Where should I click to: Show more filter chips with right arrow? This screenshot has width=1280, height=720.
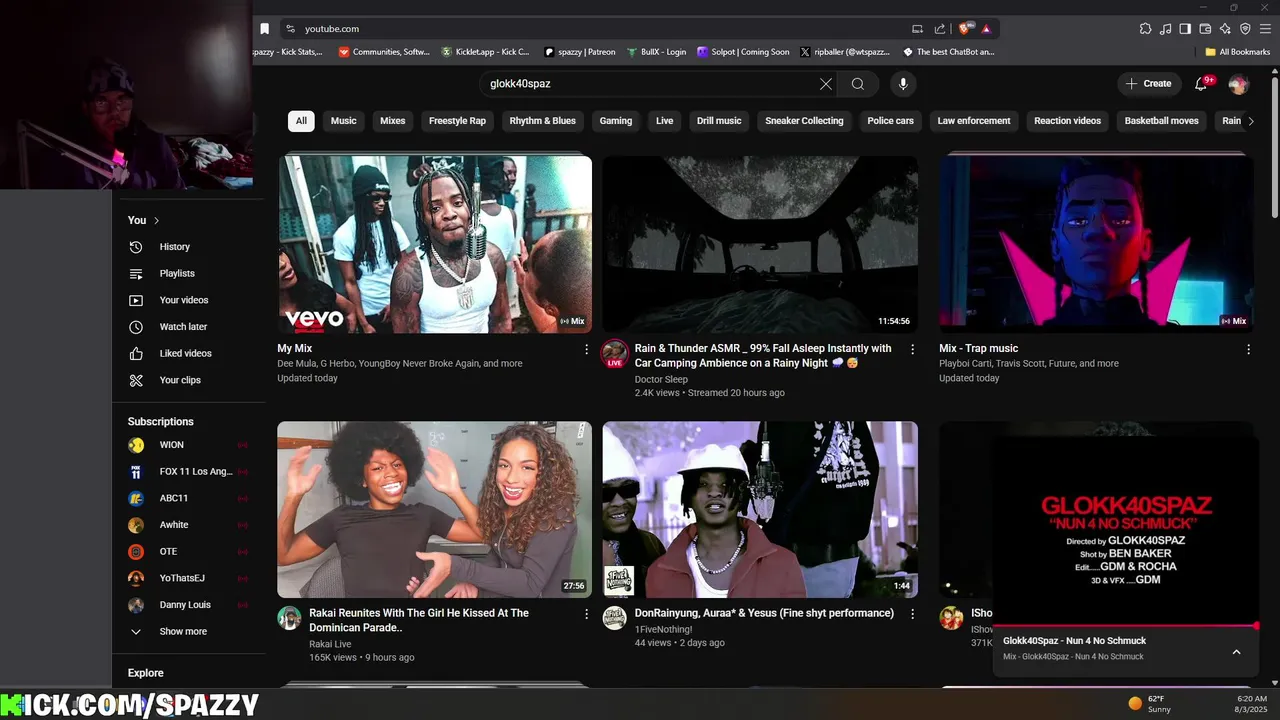tap(1250, 121)
